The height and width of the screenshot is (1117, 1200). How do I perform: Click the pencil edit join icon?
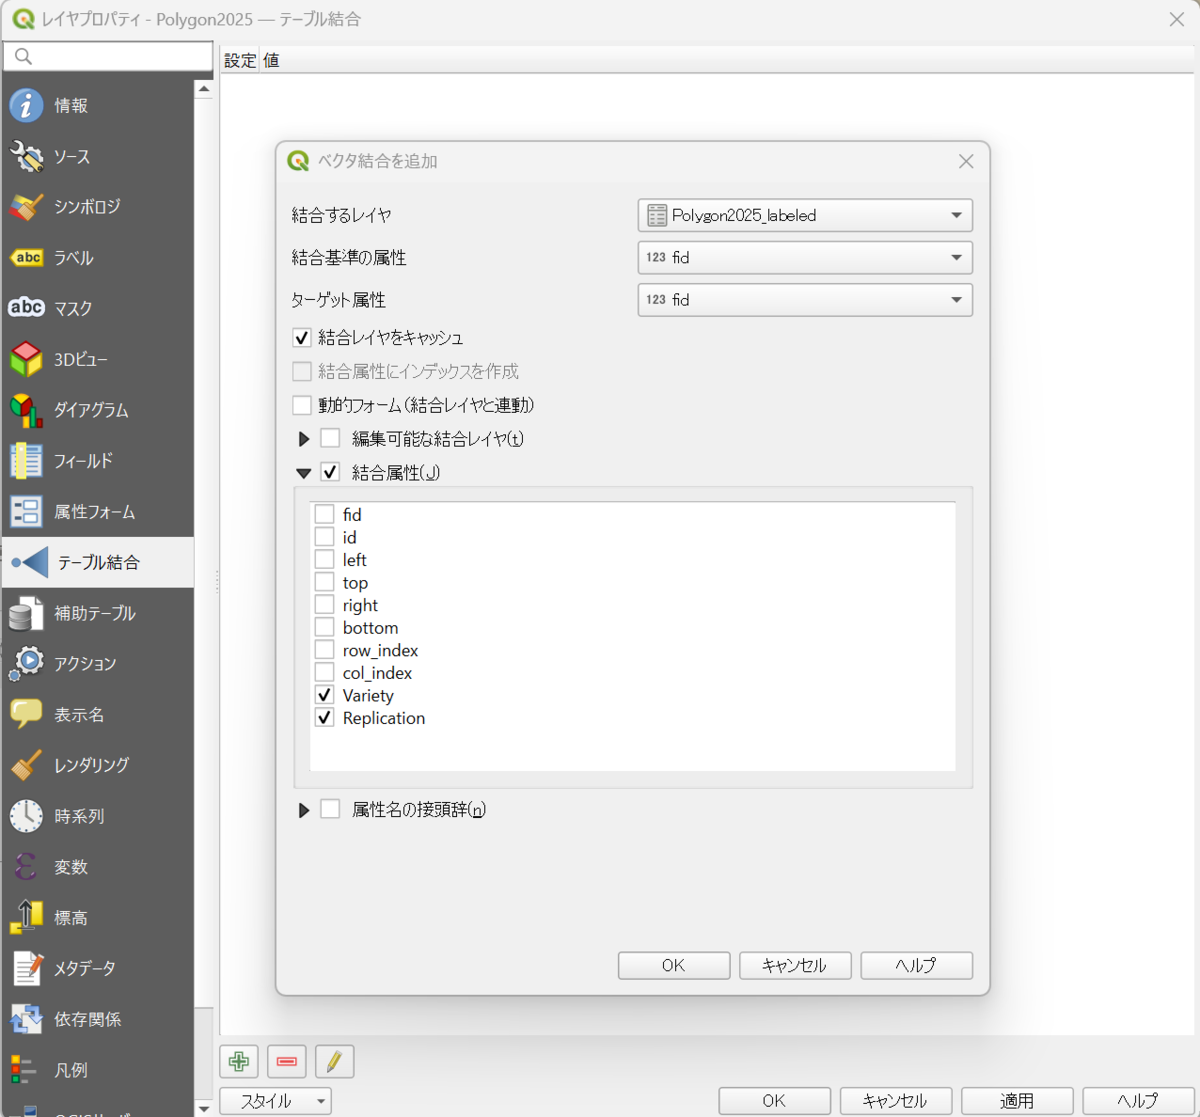tap(334, 1061)
